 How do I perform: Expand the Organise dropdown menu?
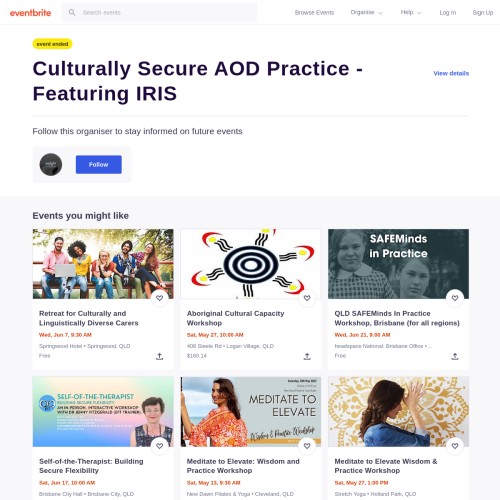366,12
